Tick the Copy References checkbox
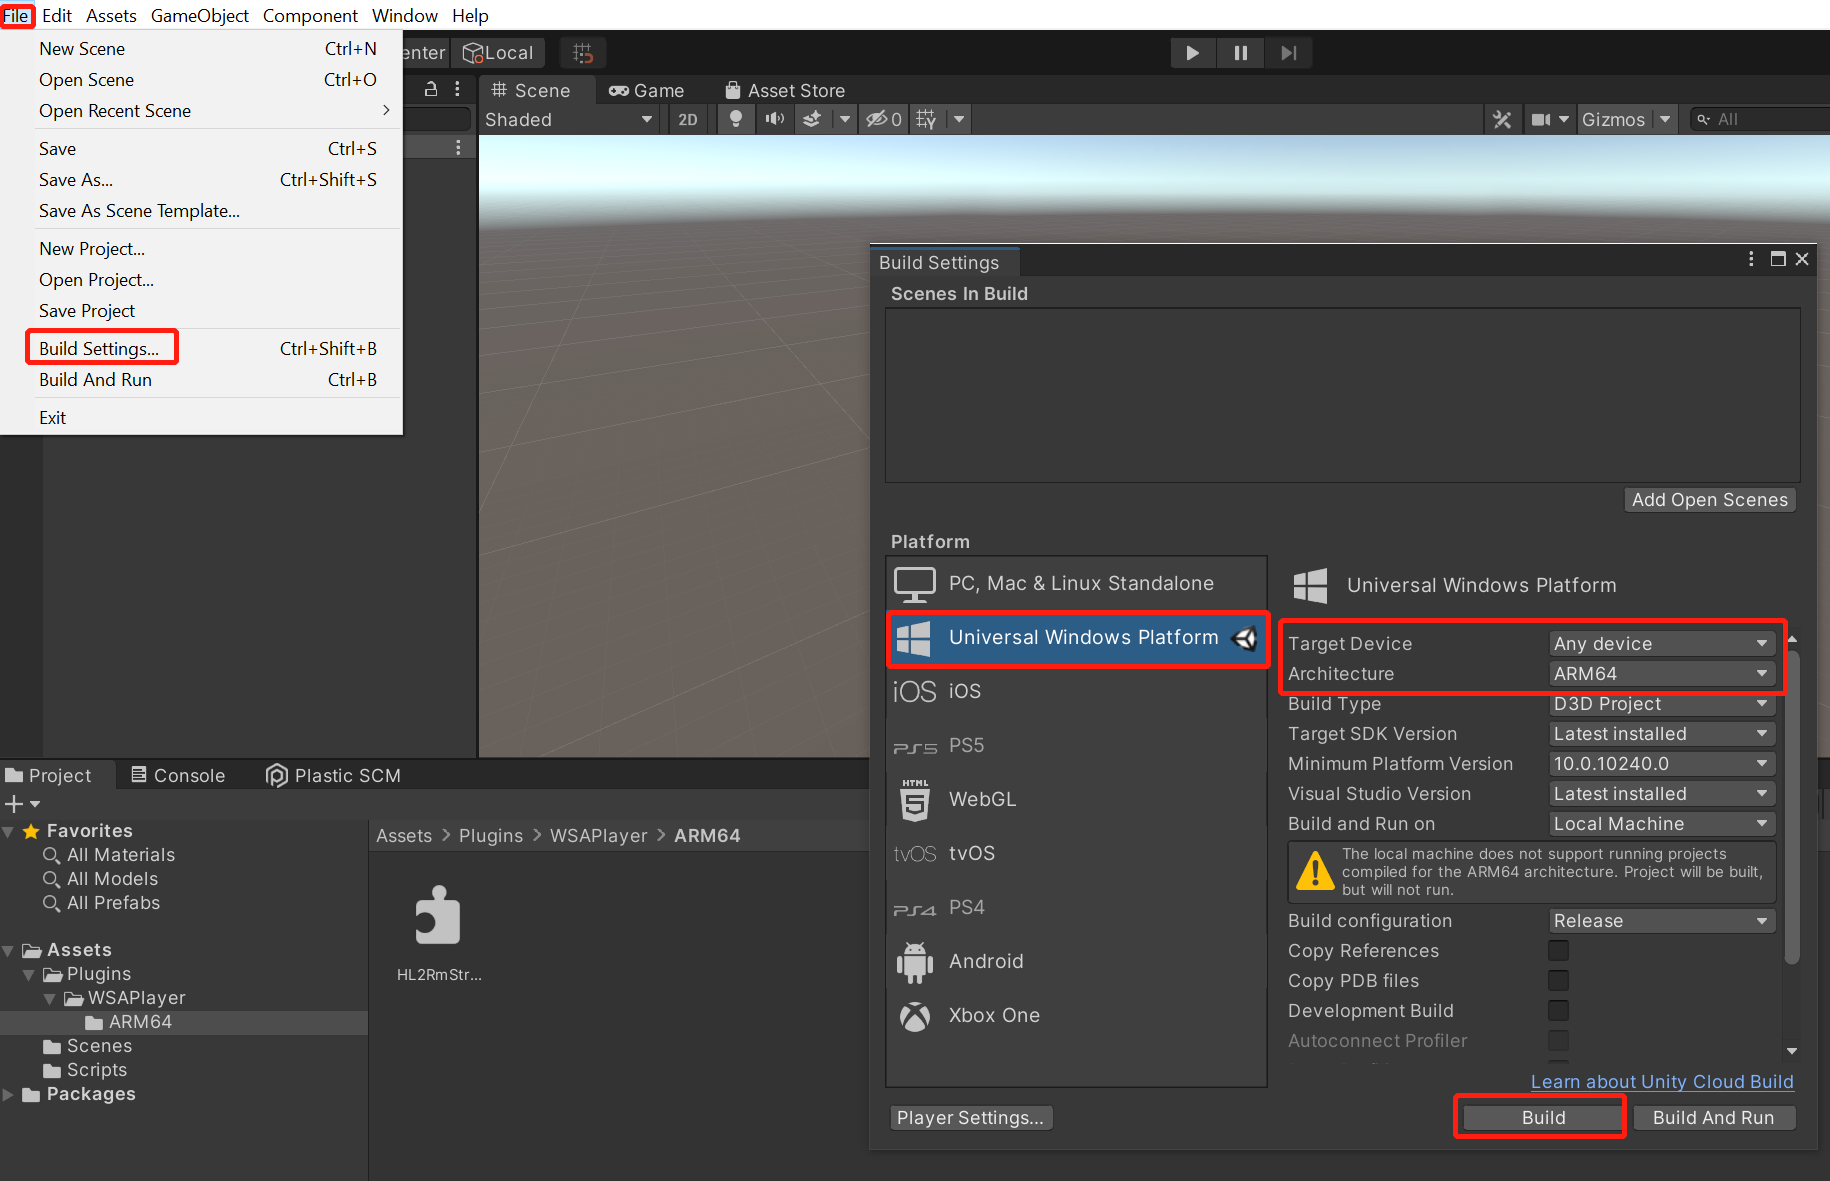This screenshot has width=1830, height=1181. pos(1558,951)
